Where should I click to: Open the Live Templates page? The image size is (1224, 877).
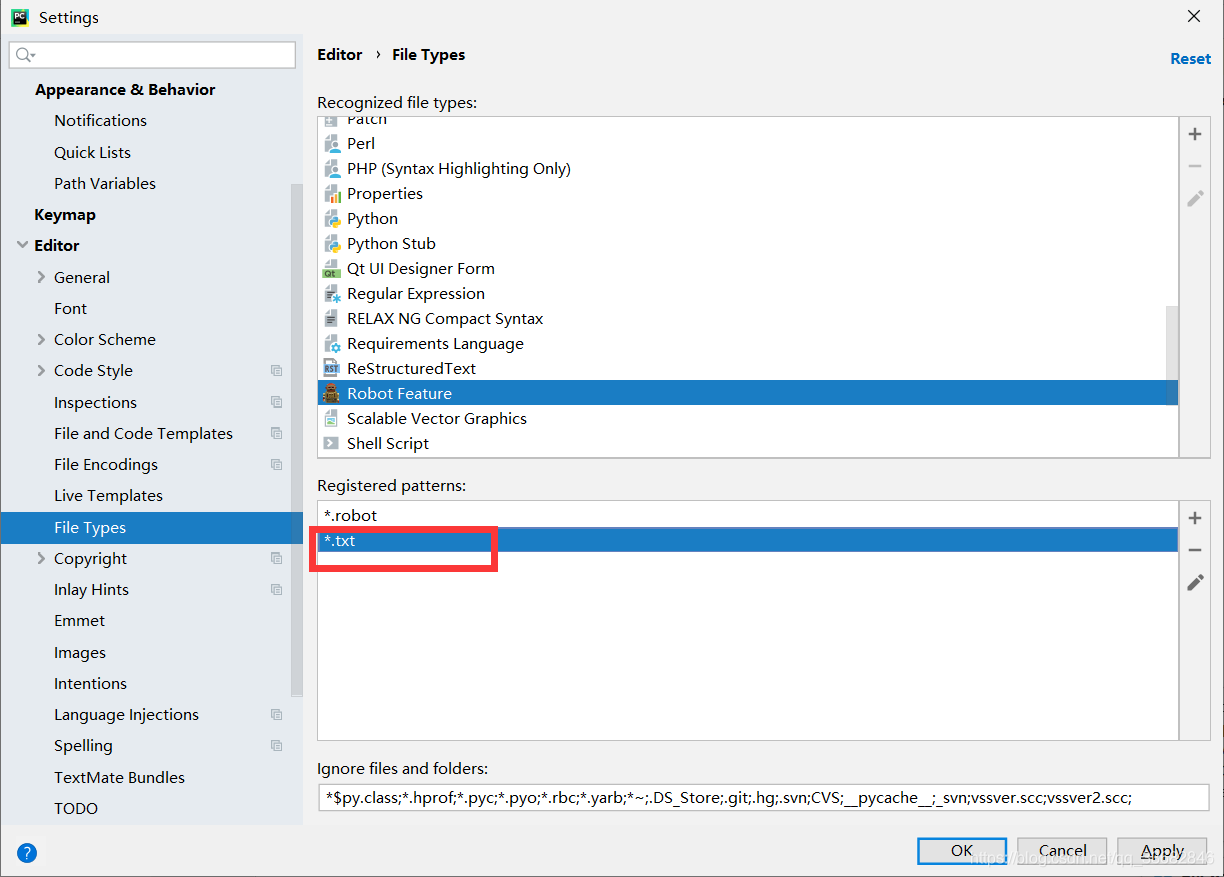point(108,496)
